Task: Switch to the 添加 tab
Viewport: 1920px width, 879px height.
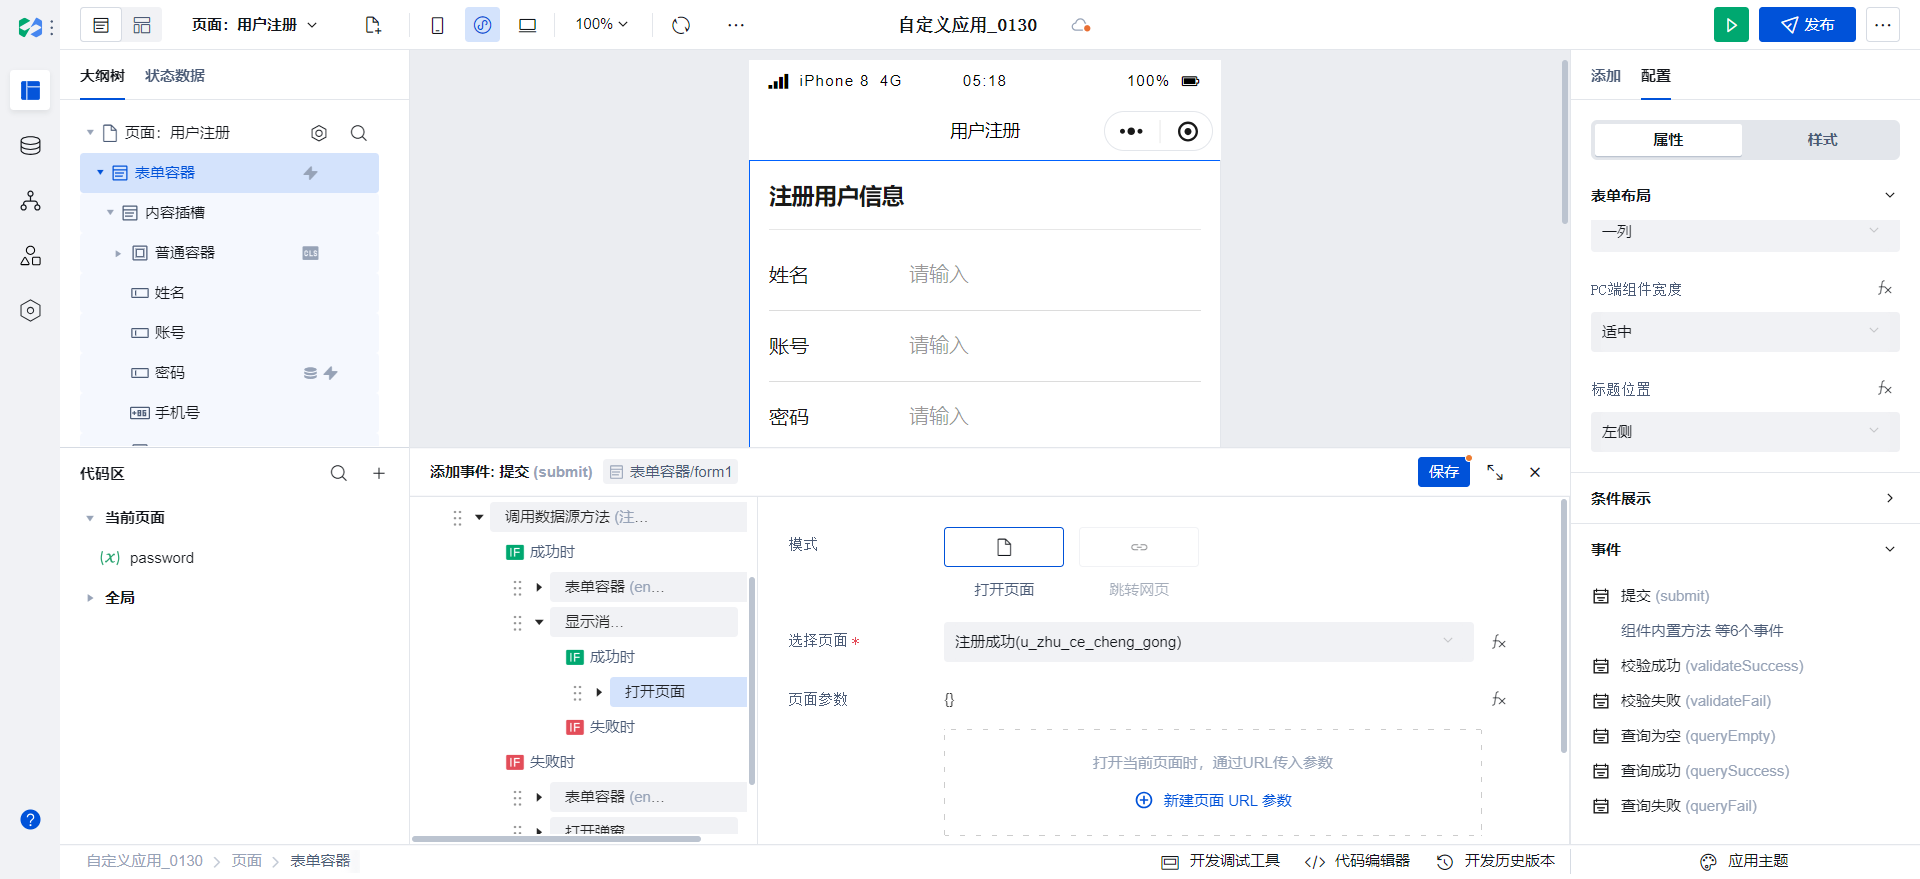Action: (x=1605, y=76)
